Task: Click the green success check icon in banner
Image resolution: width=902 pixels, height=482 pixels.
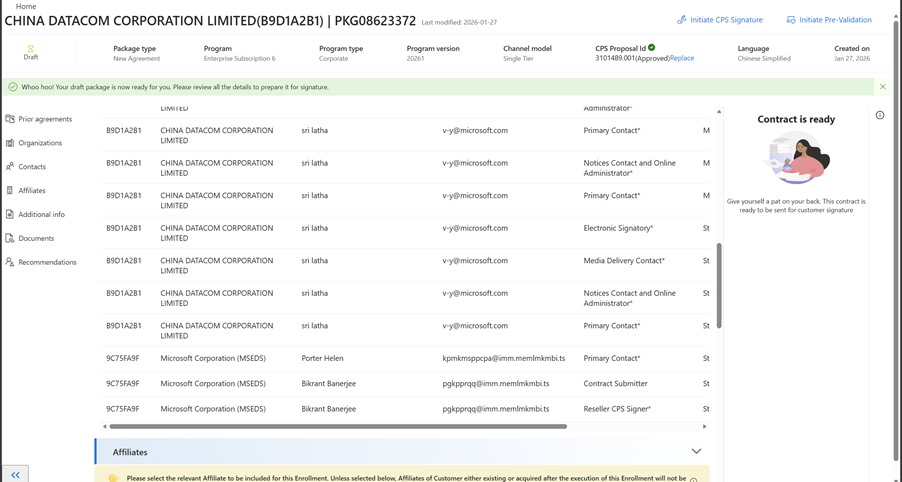Action: coord(13,87)
